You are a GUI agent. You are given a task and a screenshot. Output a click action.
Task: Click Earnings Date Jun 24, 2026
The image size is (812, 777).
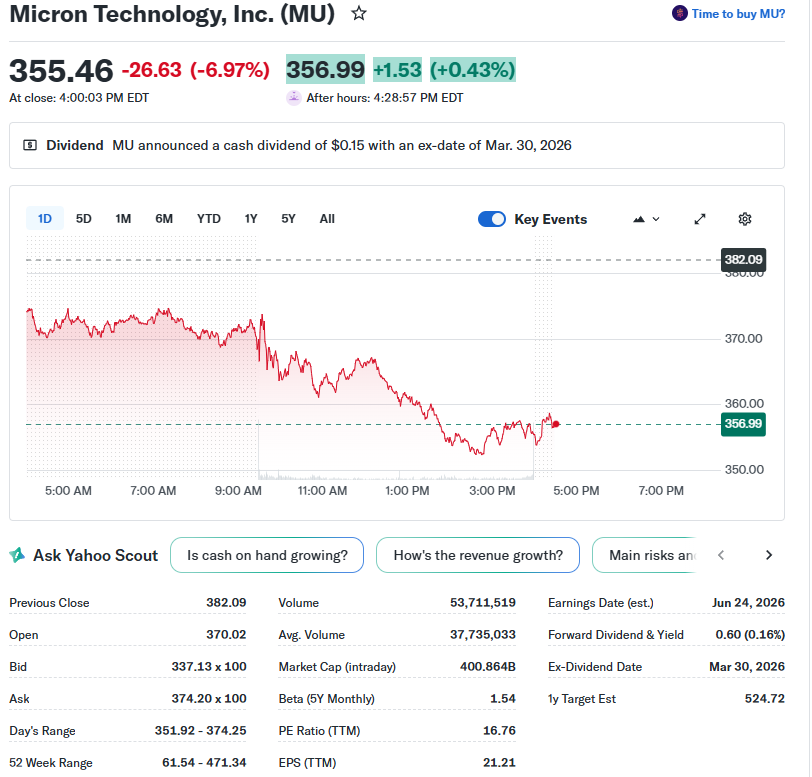(x=748, y=602)
